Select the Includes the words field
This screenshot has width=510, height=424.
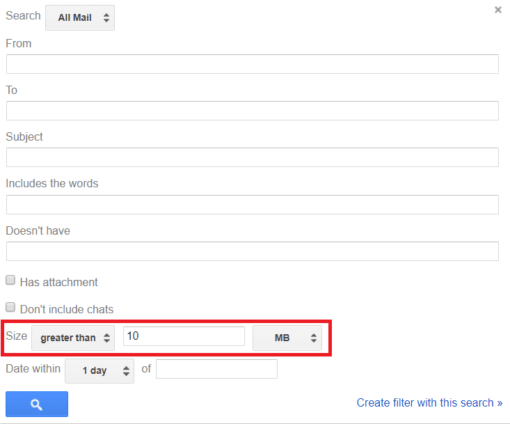[252, 205]
